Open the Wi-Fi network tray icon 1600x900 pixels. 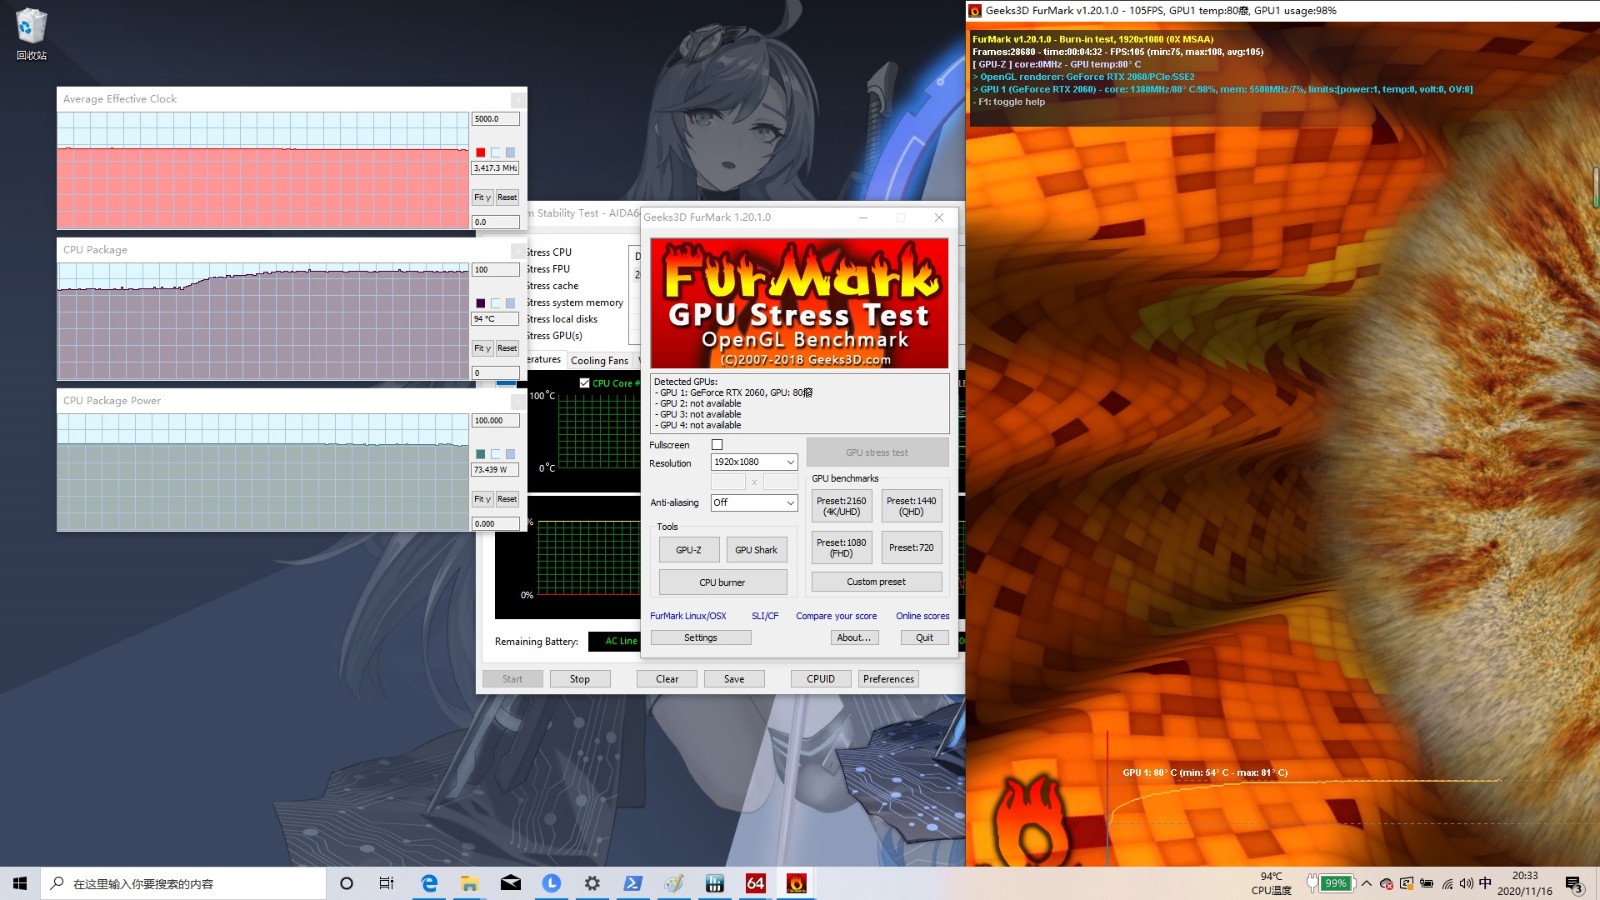click(1447, 884)
